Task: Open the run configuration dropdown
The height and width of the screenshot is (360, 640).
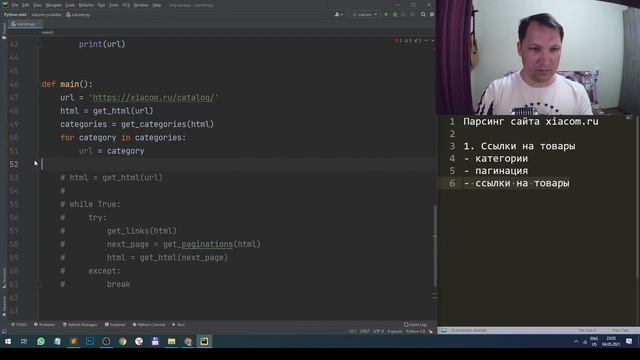Action: (x=364, y=14)
